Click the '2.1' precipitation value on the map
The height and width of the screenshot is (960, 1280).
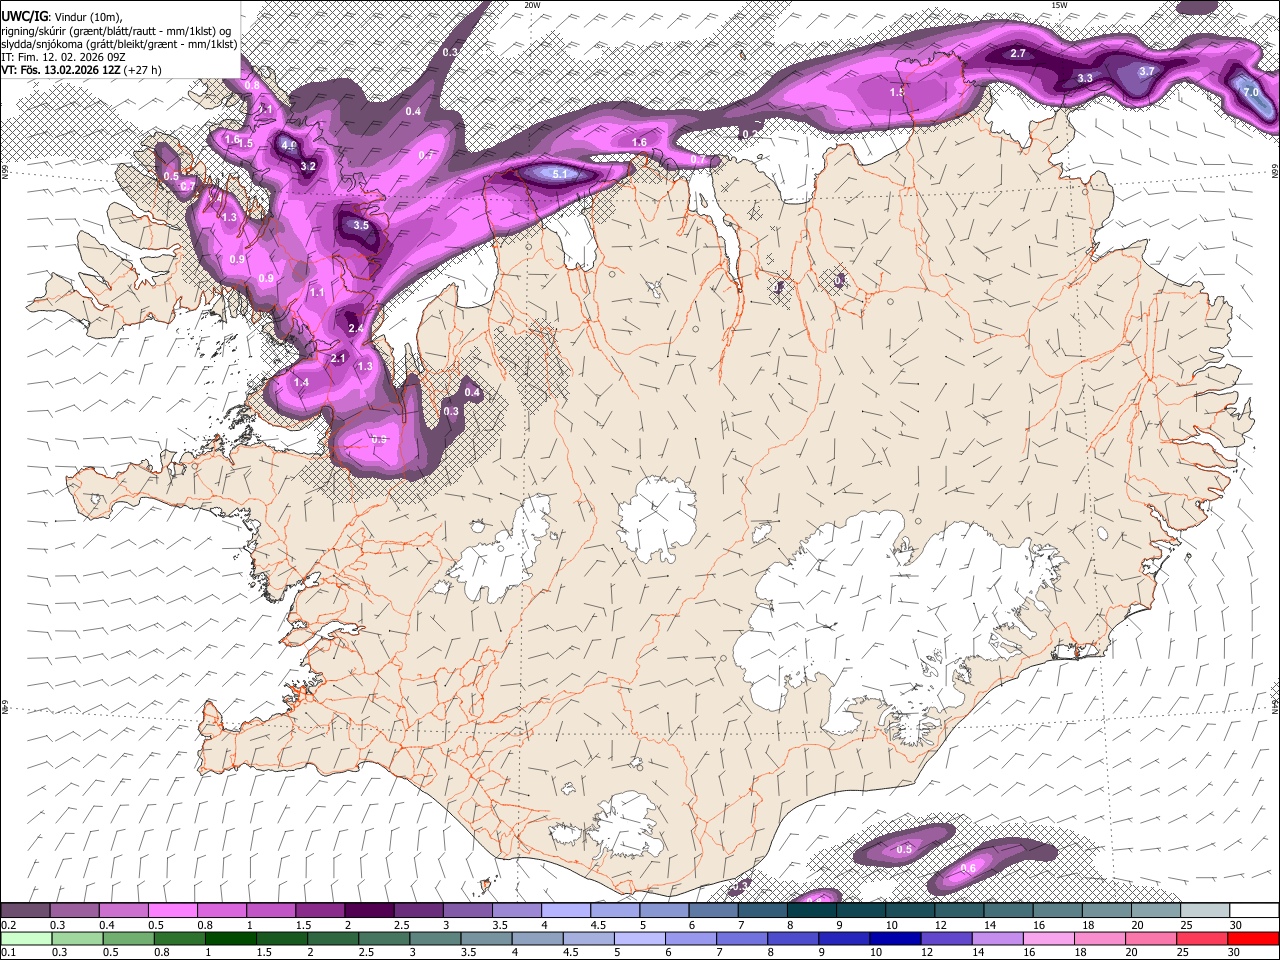click(337, 358)
